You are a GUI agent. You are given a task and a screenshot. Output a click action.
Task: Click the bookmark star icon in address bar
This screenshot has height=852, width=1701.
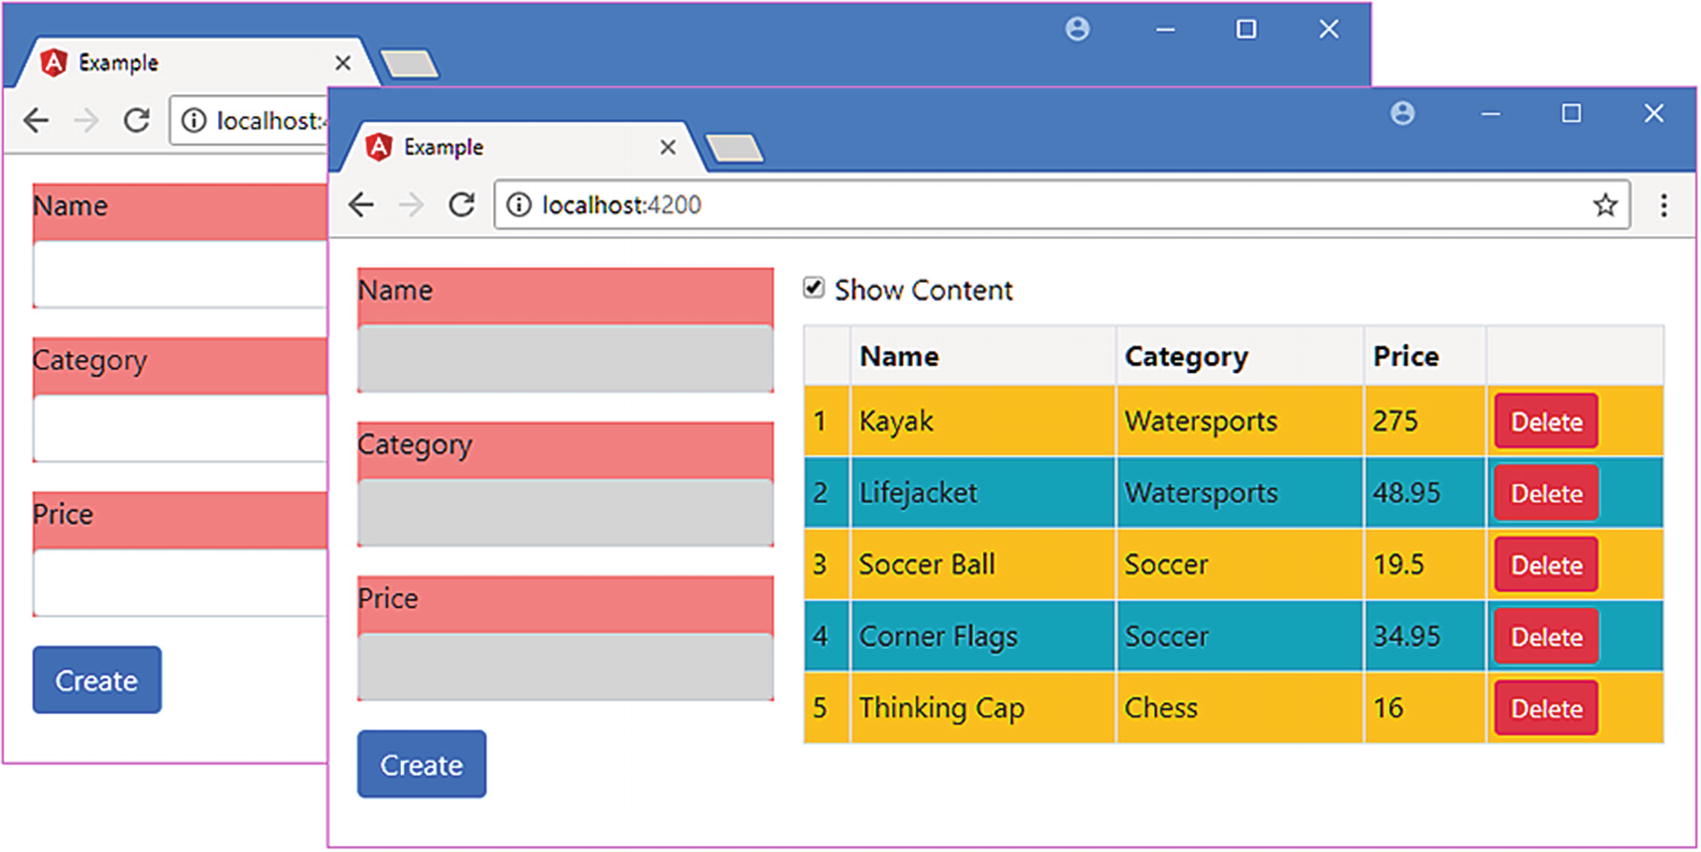pos(1605,205)
